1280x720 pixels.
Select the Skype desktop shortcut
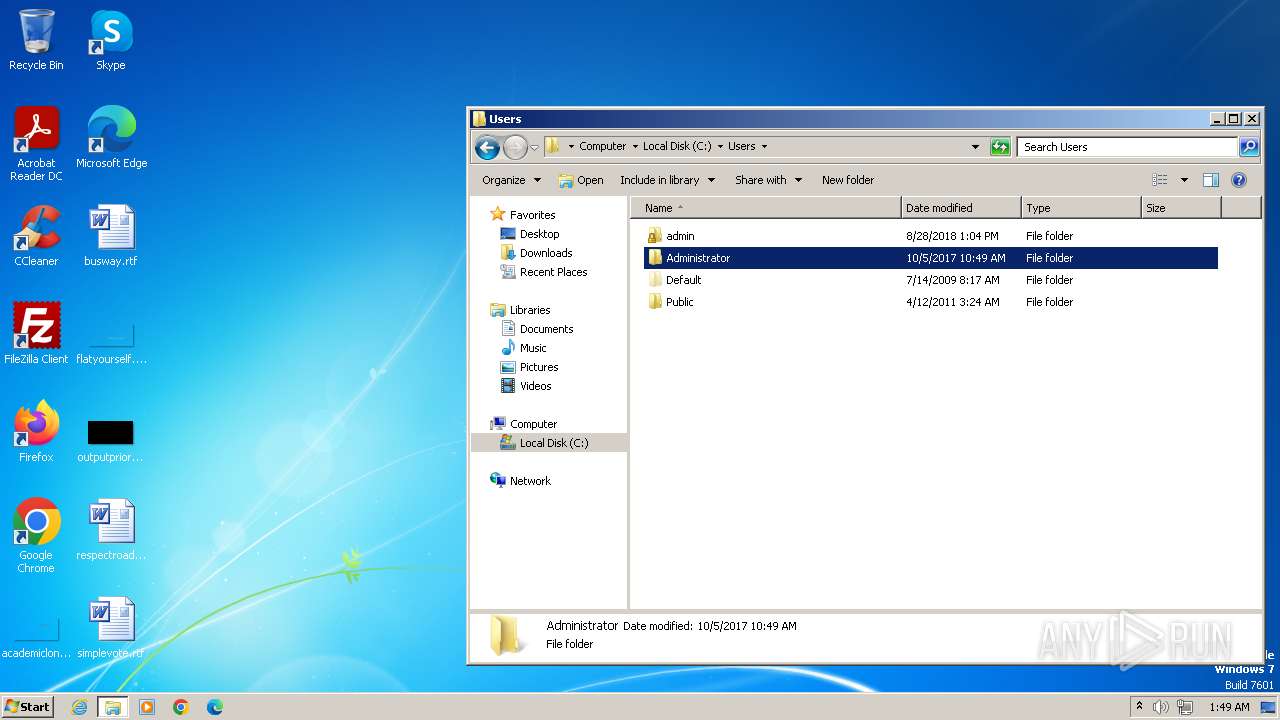pyautogui.click(x=111, y=40)
